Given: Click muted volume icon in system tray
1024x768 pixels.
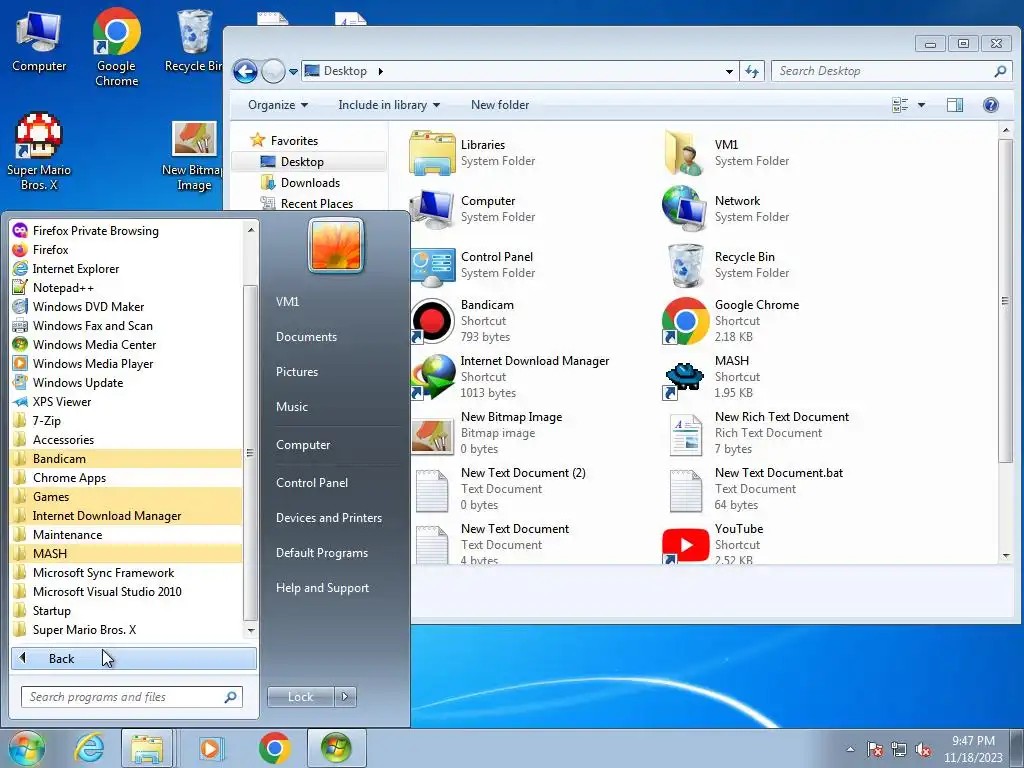Looking at the screenshot, I should click(x=923, y=750).
